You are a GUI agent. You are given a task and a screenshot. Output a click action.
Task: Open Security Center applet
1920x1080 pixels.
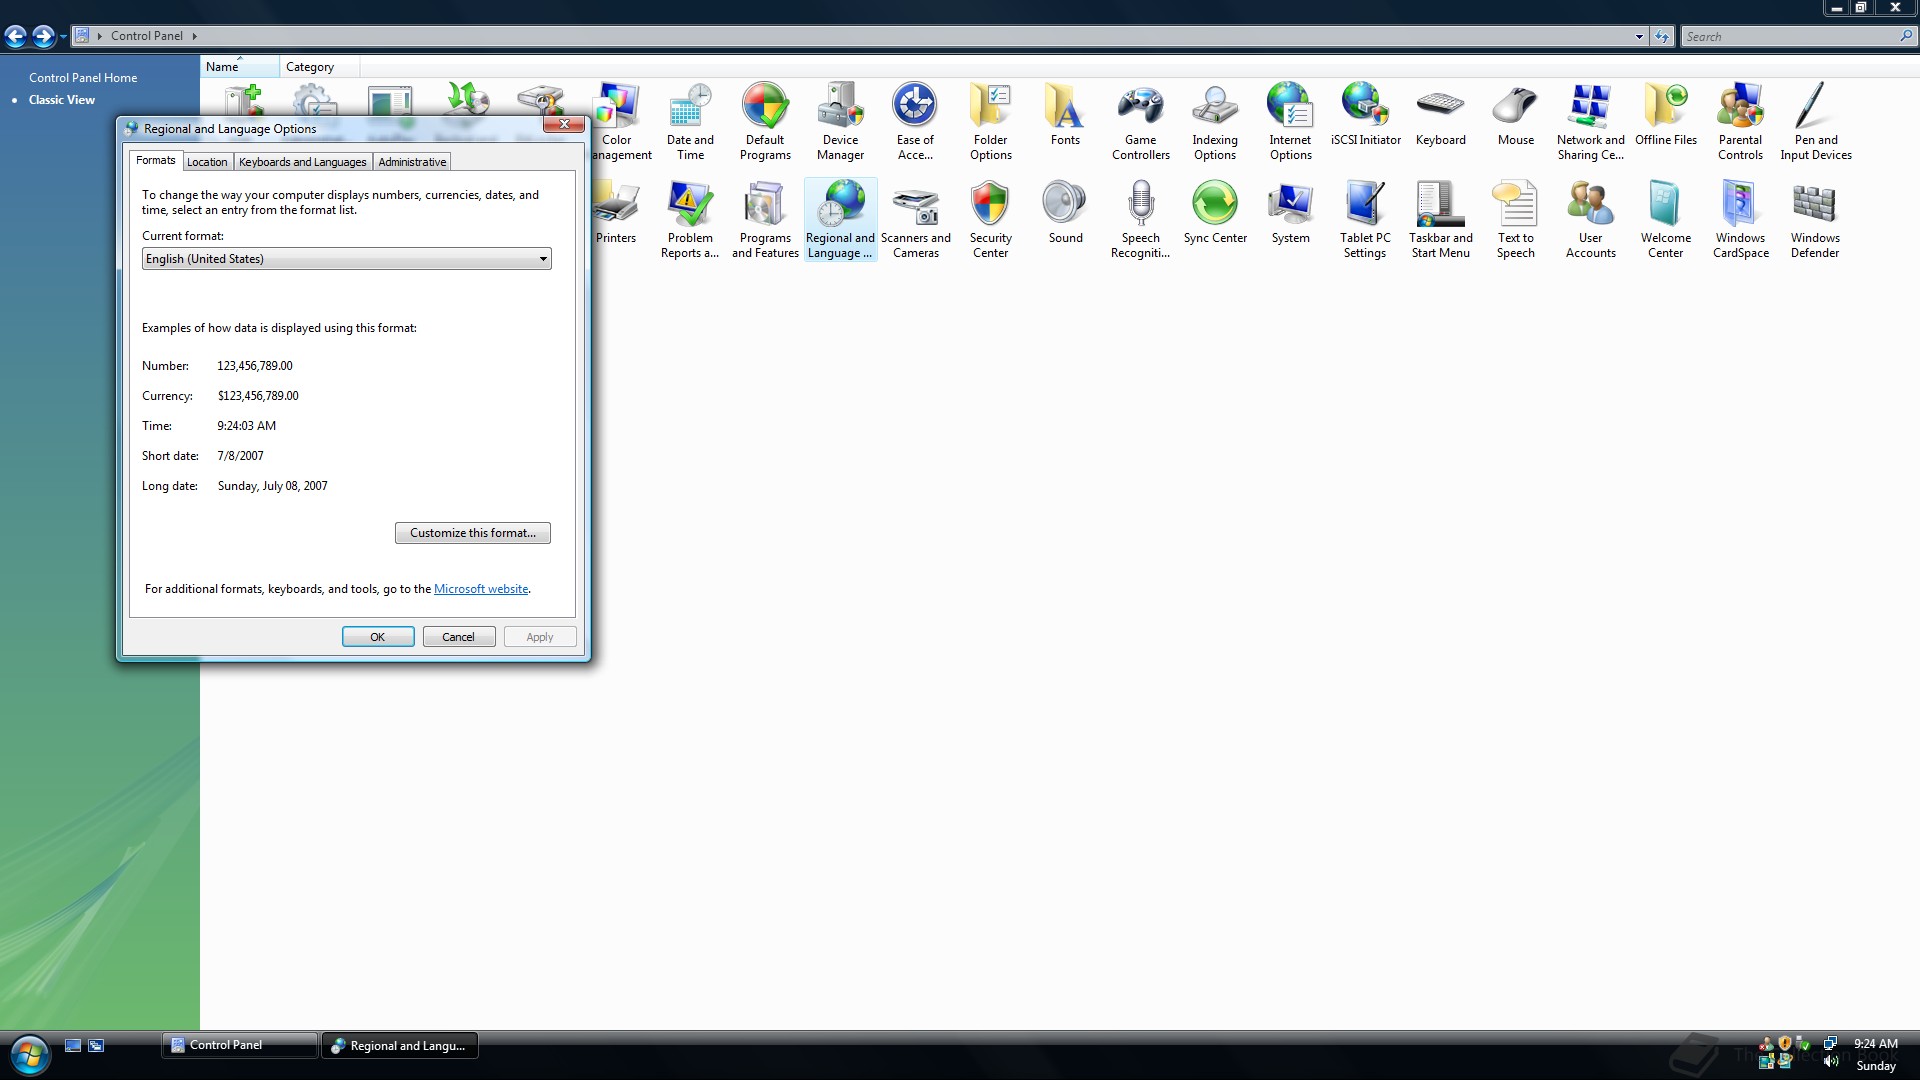click(990, 218)
